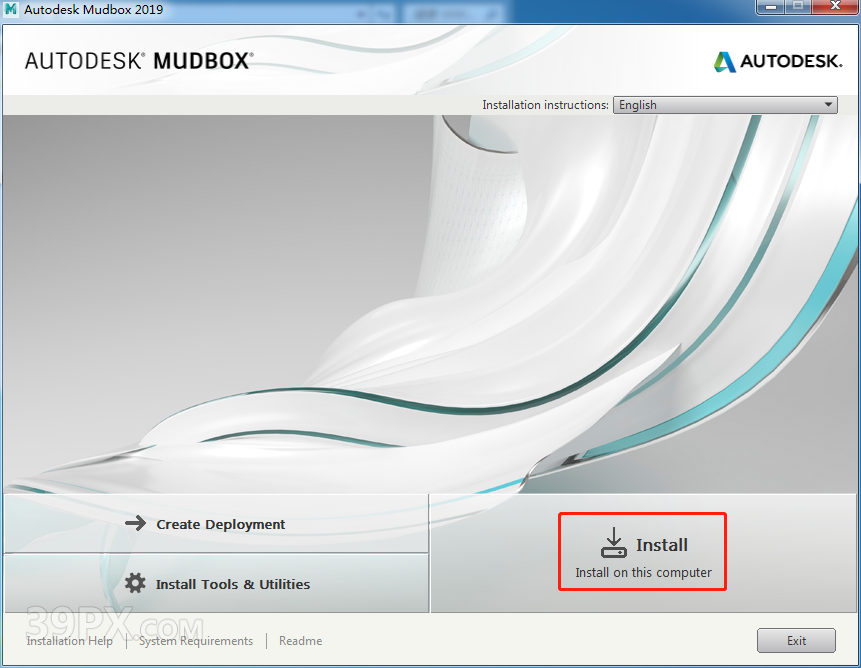Open the Installation Help link
The width and height of the screenshot is (861, 668).
click(x=69, y=641)
